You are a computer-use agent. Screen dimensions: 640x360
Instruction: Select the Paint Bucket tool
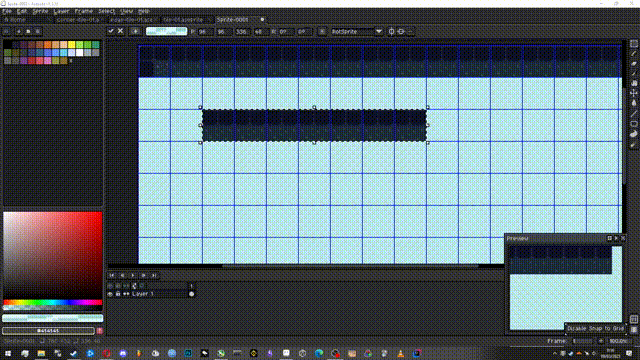633,103
